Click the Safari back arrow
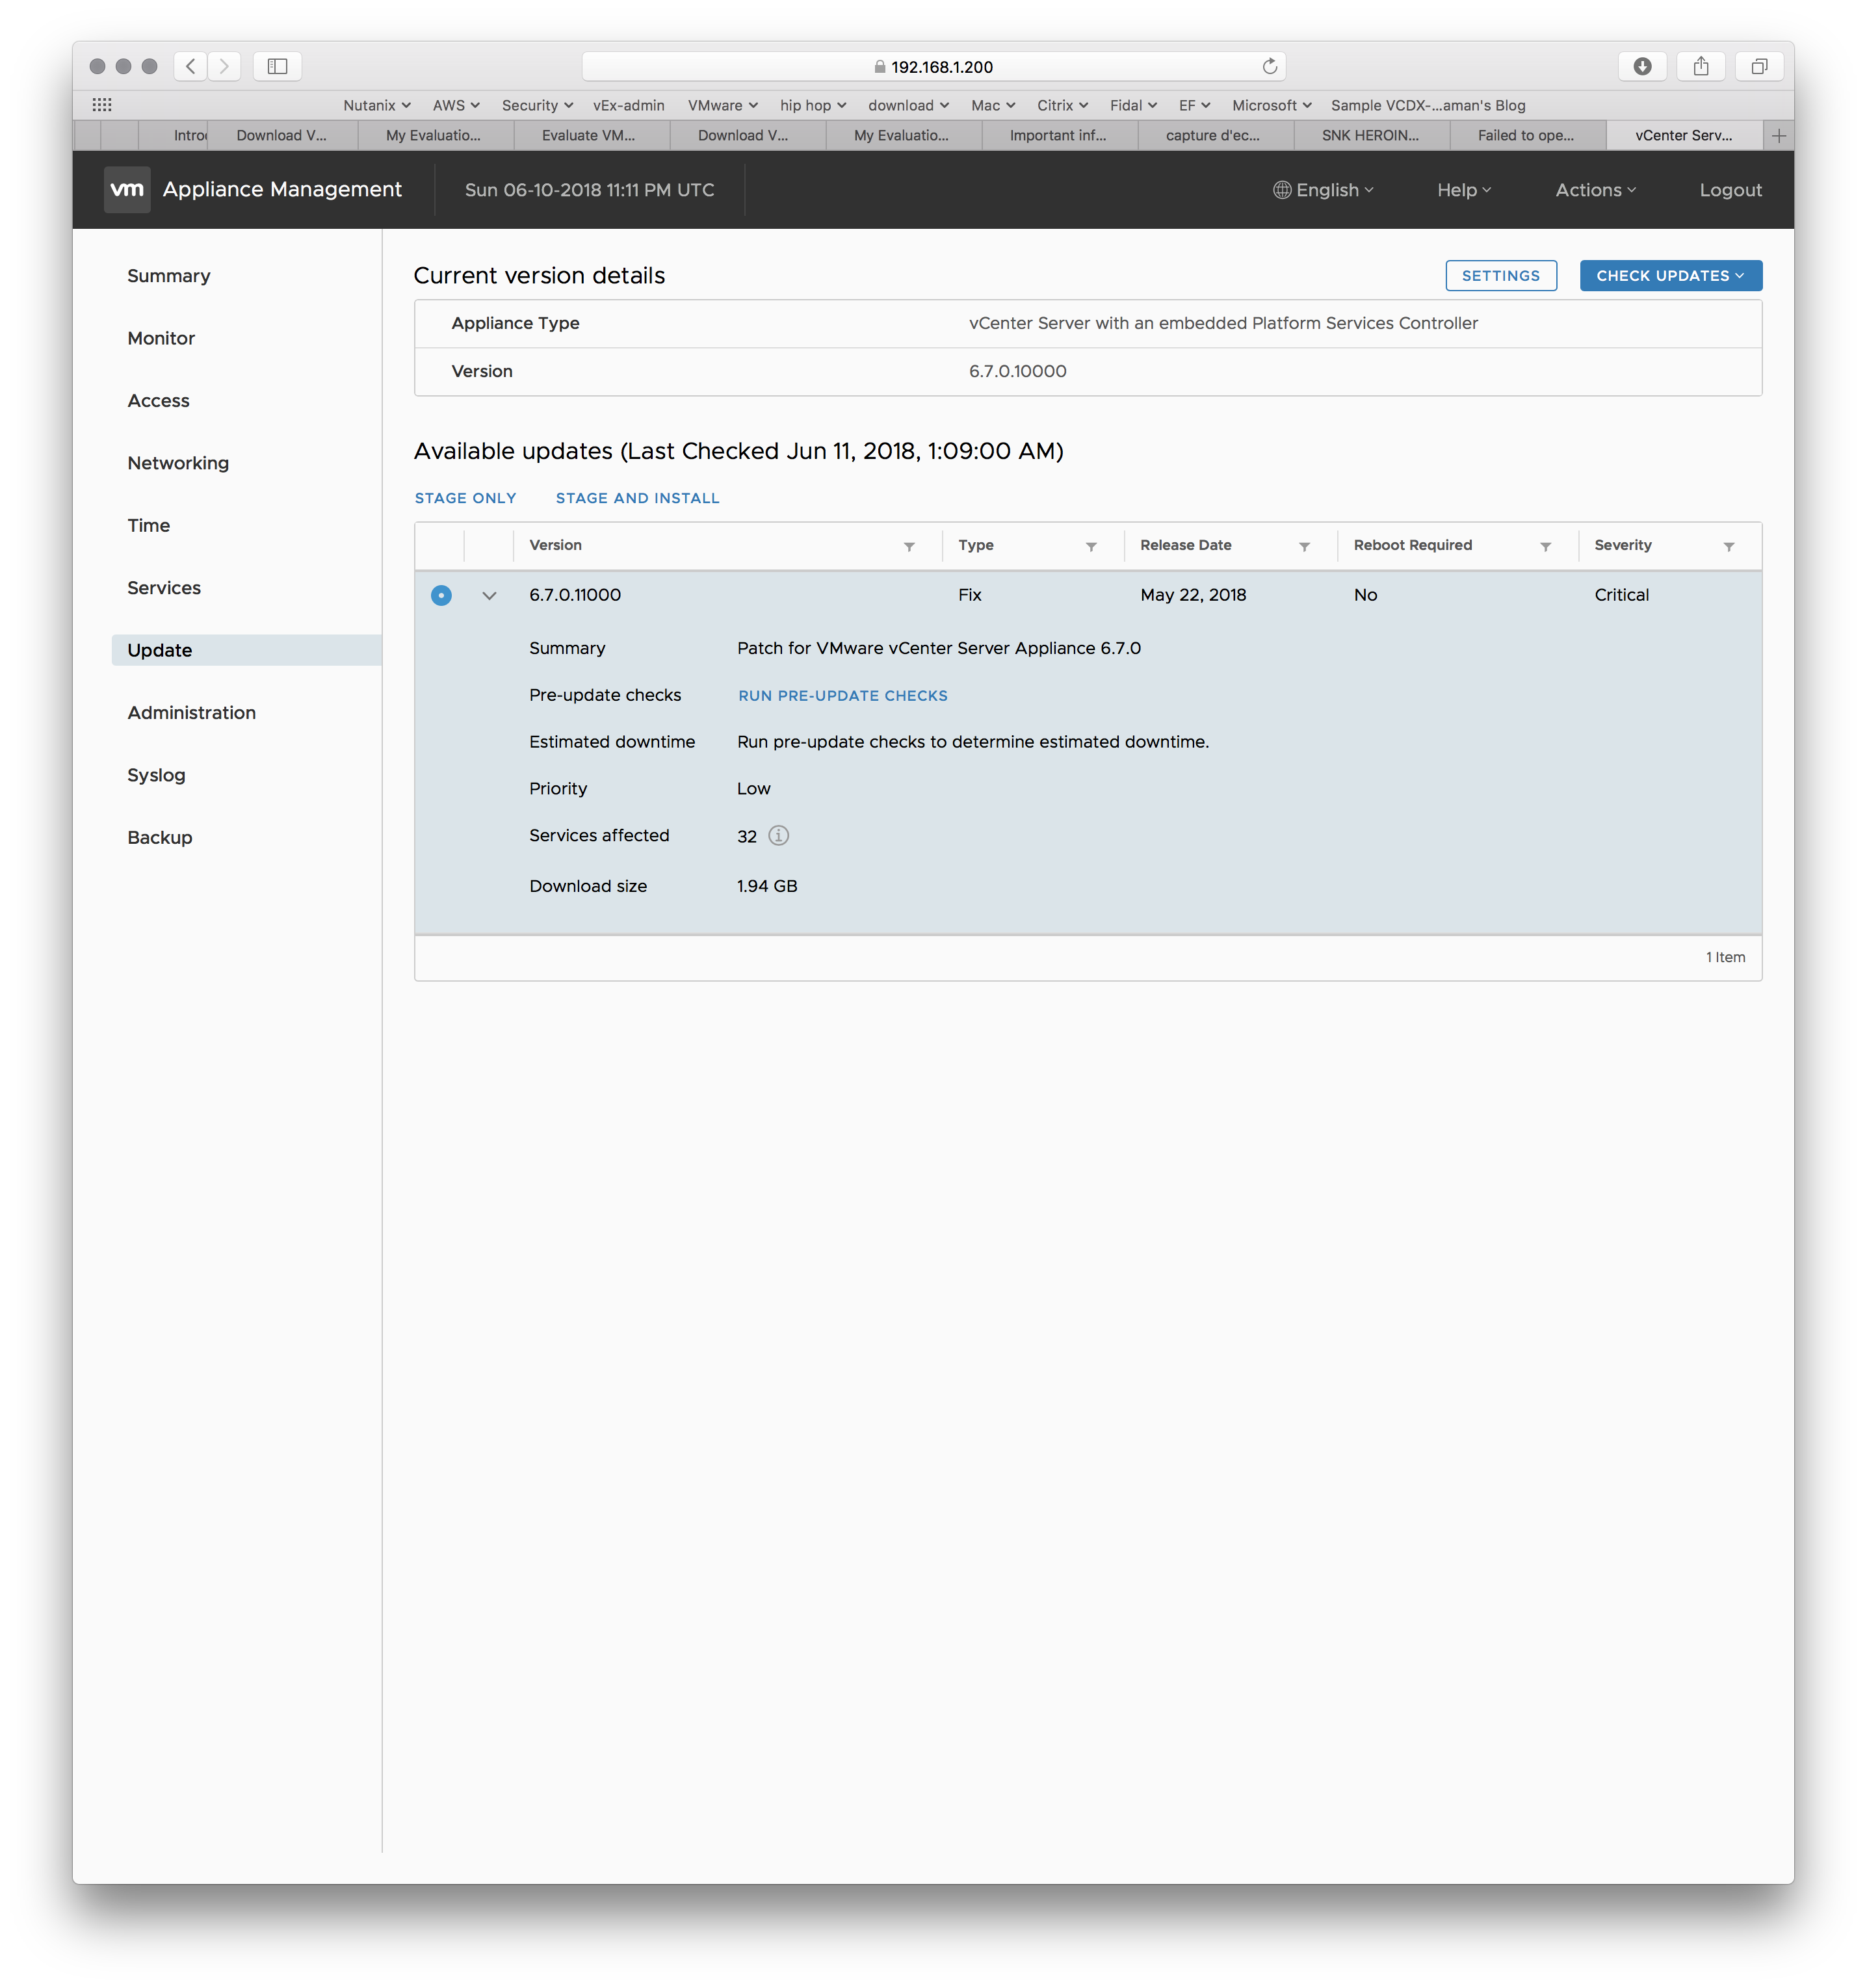Viewport: 1867px width, 1988px height. tap(190, 66)
